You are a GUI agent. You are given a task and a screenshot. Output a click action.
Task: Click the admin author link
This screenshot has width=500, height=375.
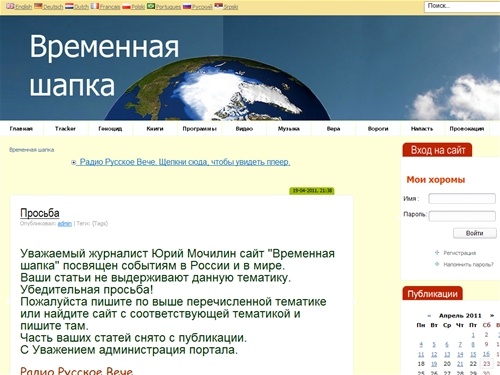[65, 224]
